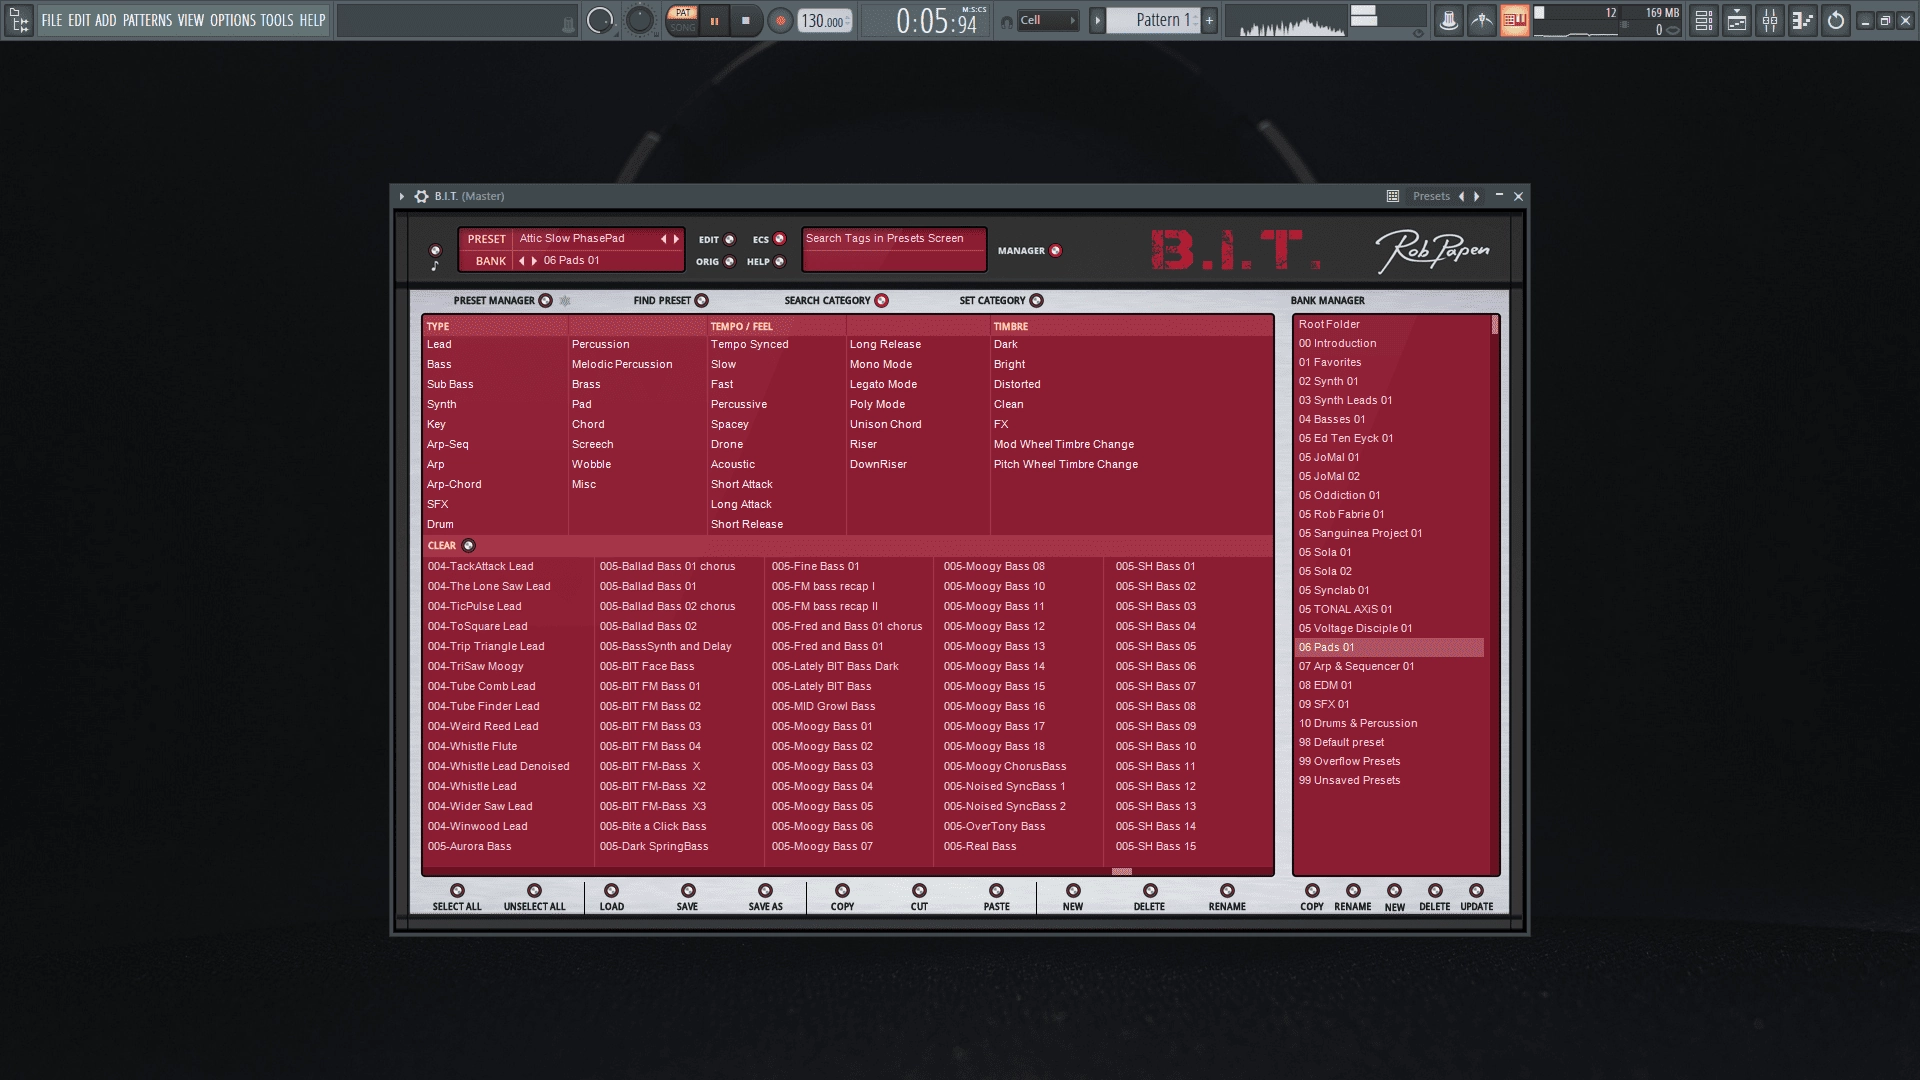Click the highlighted orange step-edit keyboard icon
This screenshot has height=1080, width=1920.
[x=1514, y=20]
